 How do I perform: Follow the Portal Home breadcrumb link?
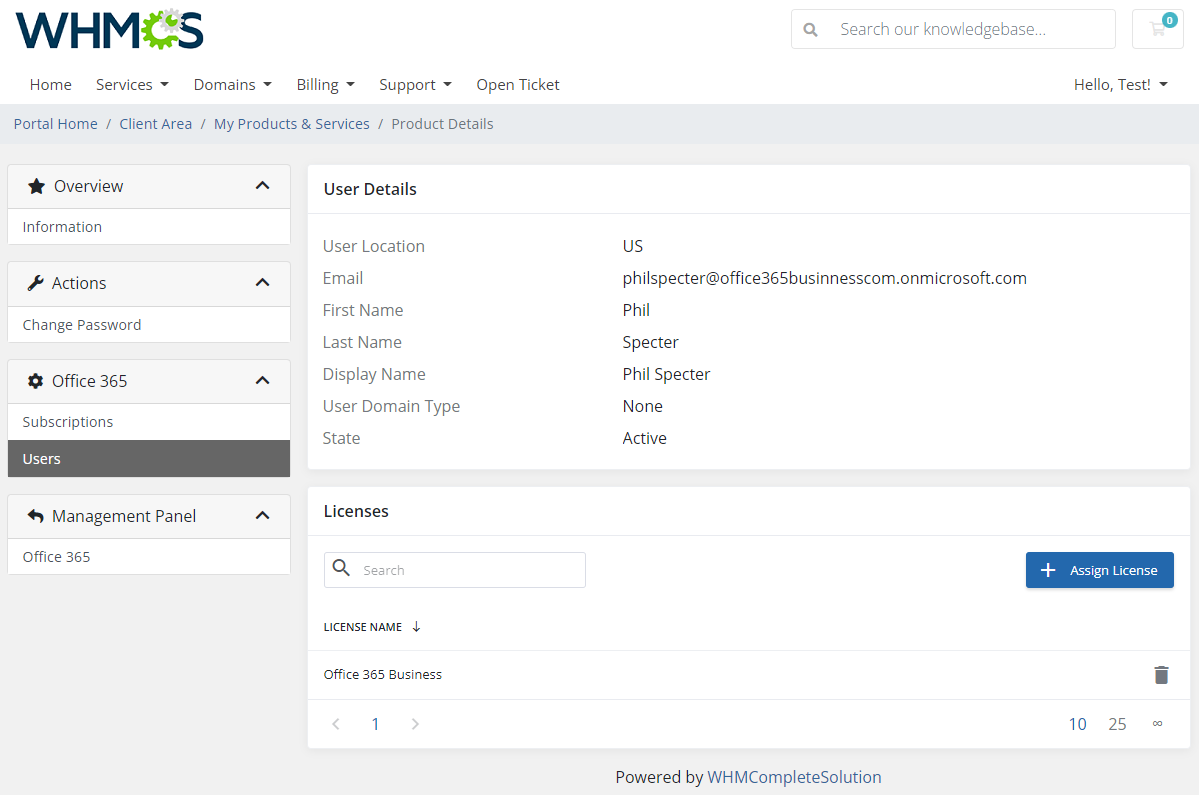56,124
